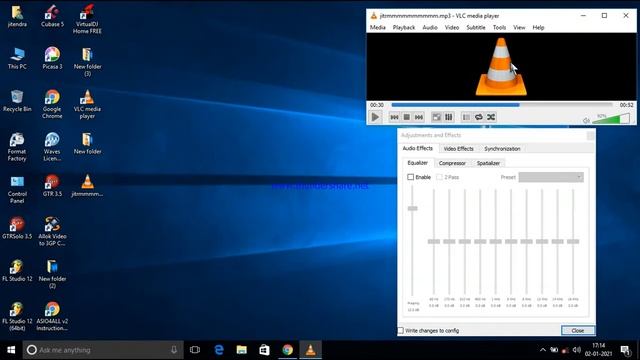Viewport: 640px width, 360px height.
Task: Open File Explorer from the taskbar
Action: pos(242,350)
